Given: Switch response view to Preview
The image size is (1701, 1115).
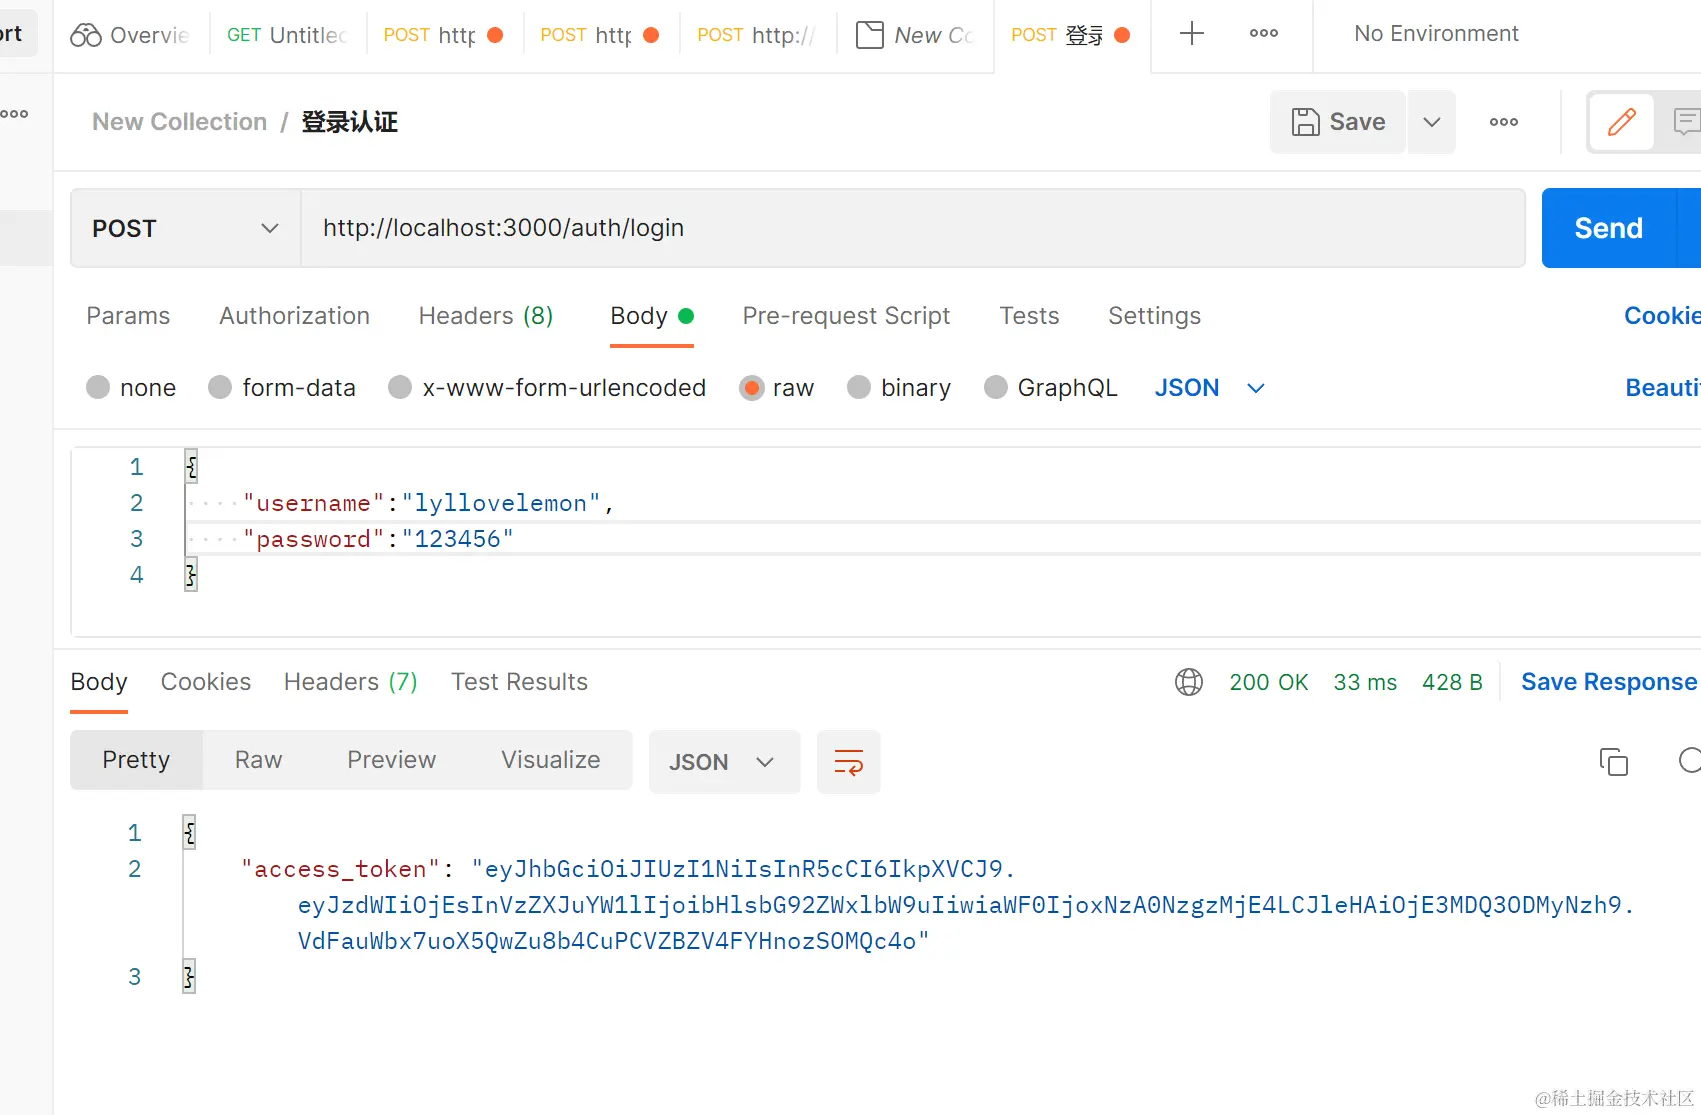Looking at the screenshot, I should [x=392, y=760].
